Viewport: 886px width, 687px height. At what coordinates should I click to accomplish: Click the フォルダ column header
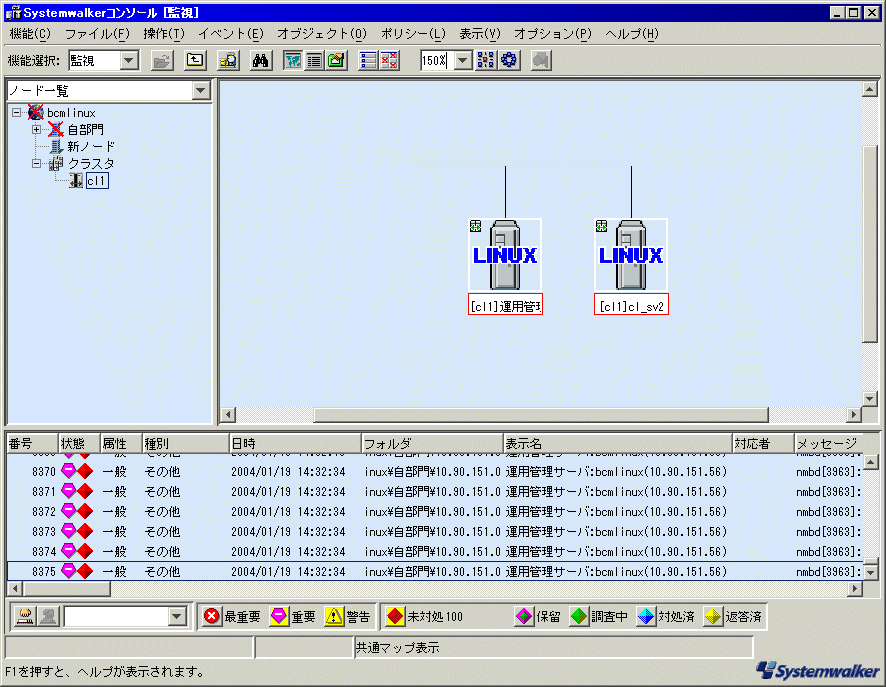click(x=430, y=443)
